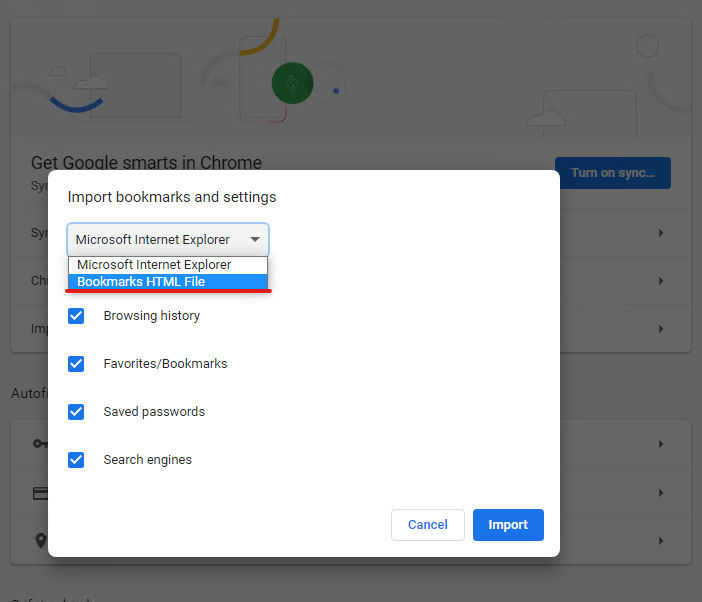Cancel the import dialog
This screenshot has width=702, height=602.
pyautogui.click(x=428, y=525)
